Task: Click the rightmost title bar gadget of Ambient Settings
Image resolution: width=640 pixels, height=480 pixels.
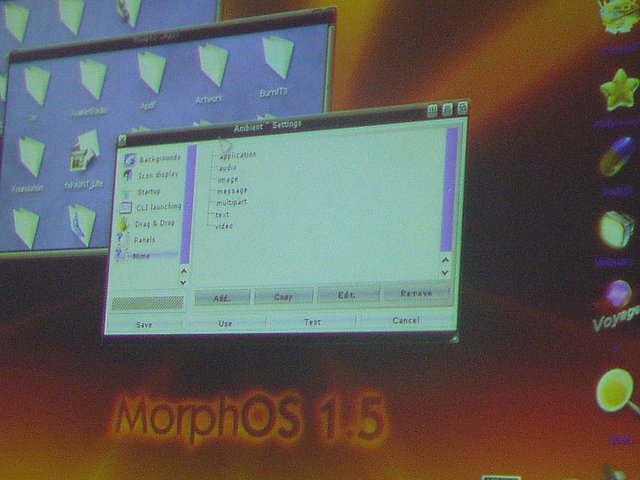Action: tap(462, 107)
